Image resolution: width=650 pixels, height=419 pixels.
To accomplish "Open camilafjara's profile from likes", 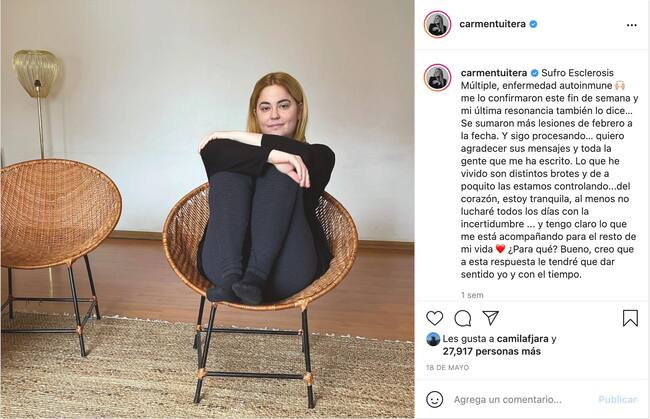I will coord(522,339).
